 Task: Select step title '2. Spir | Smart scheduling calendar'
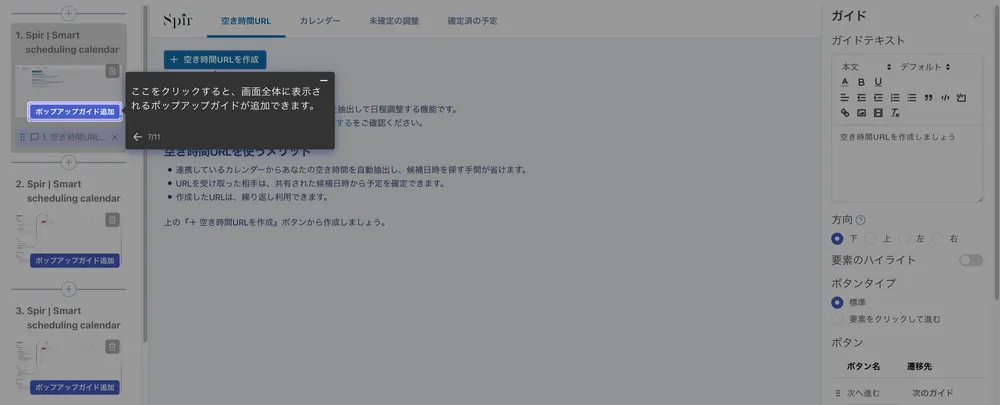click(x=68, y=191)
